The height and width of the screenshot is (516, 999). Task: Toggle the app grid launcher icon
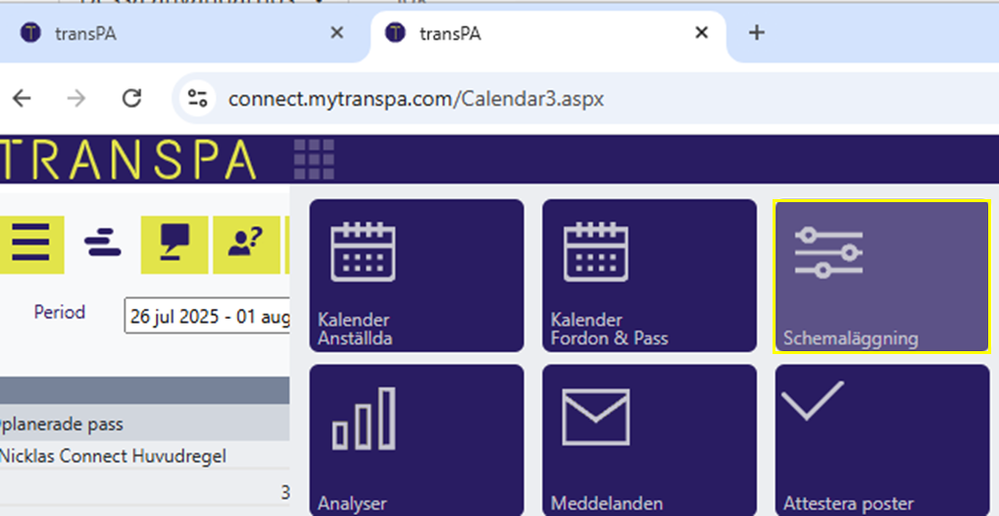(314, 159)
